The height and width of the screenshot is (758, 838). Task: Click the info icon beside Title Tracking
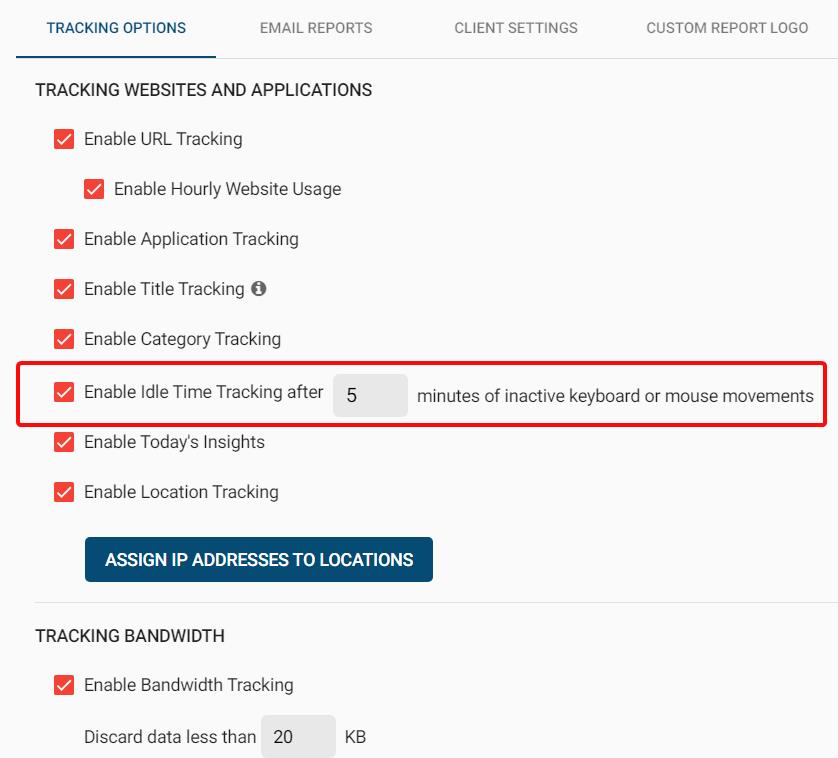click(259, 289)
